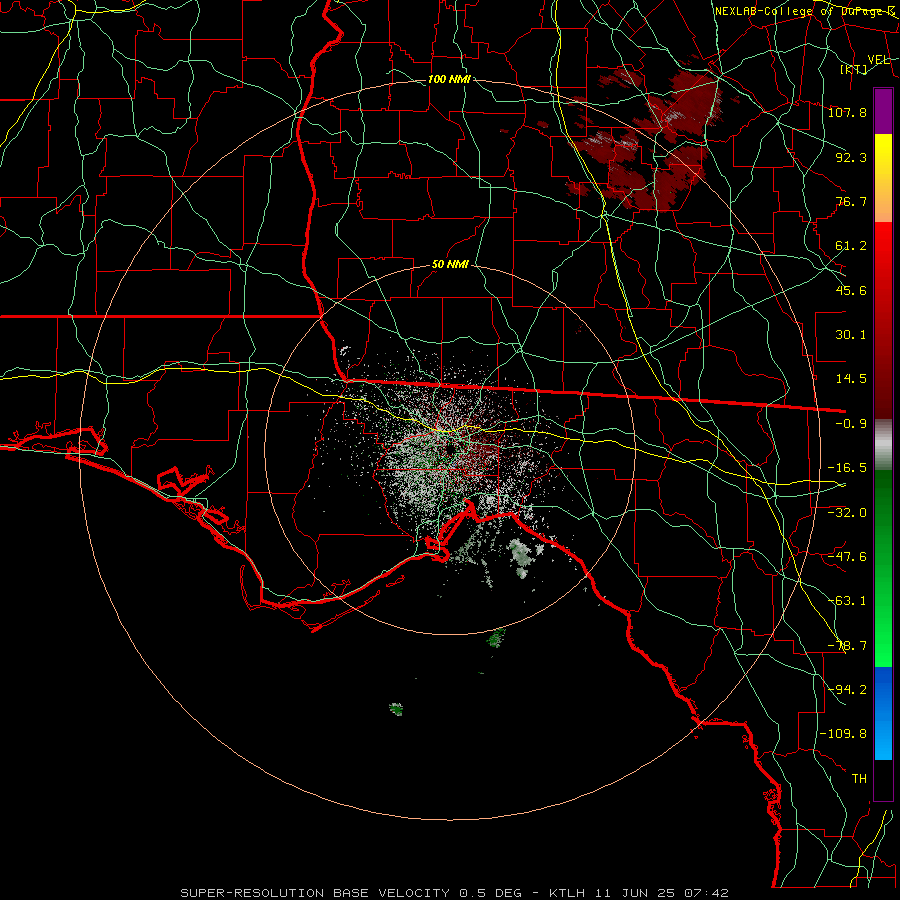Click the purple segment of the color bar

[883, 111]
